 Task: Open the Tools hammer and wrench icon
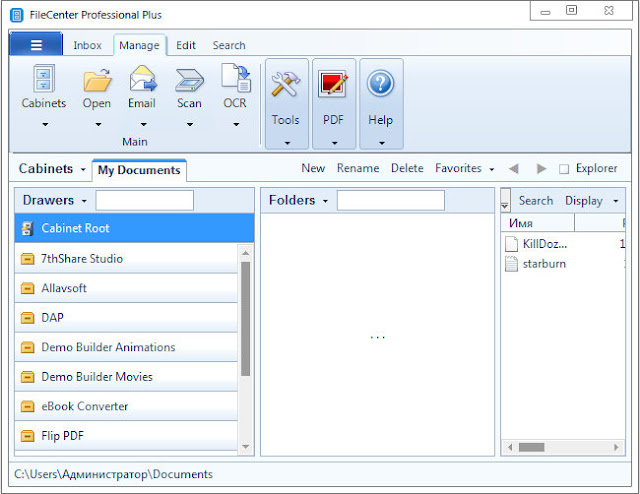[x=286, y=84]
